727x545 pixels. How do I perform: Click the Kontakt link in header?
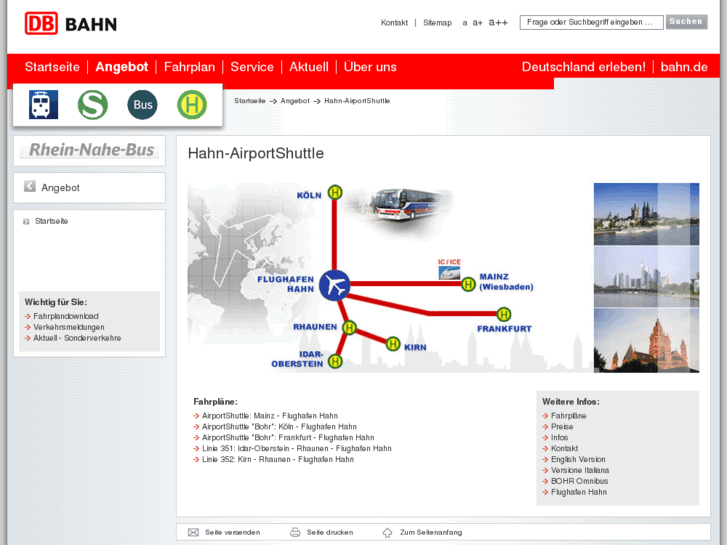(x=394, y=22)
